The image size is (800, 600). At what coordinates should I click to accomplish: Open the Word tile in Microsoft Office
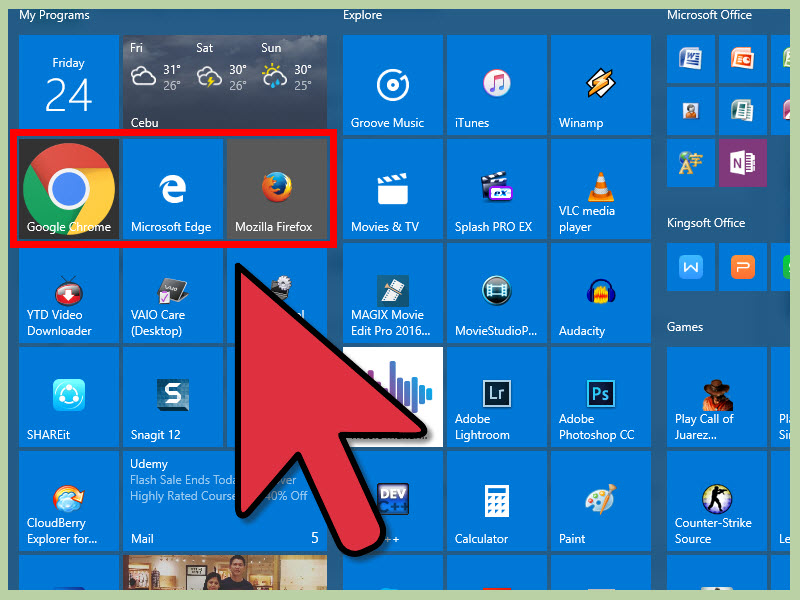tap(691, 59)
